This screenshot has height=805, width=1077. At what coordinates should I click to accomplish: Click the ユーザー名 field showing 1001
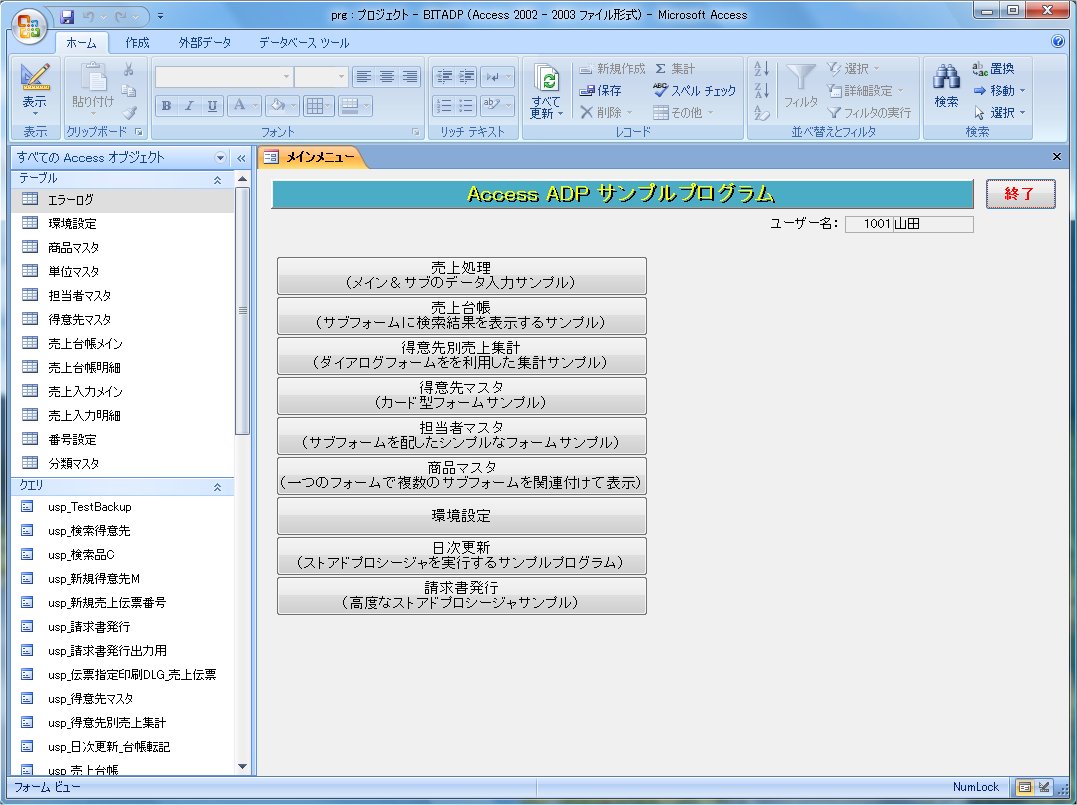[868, 224]
